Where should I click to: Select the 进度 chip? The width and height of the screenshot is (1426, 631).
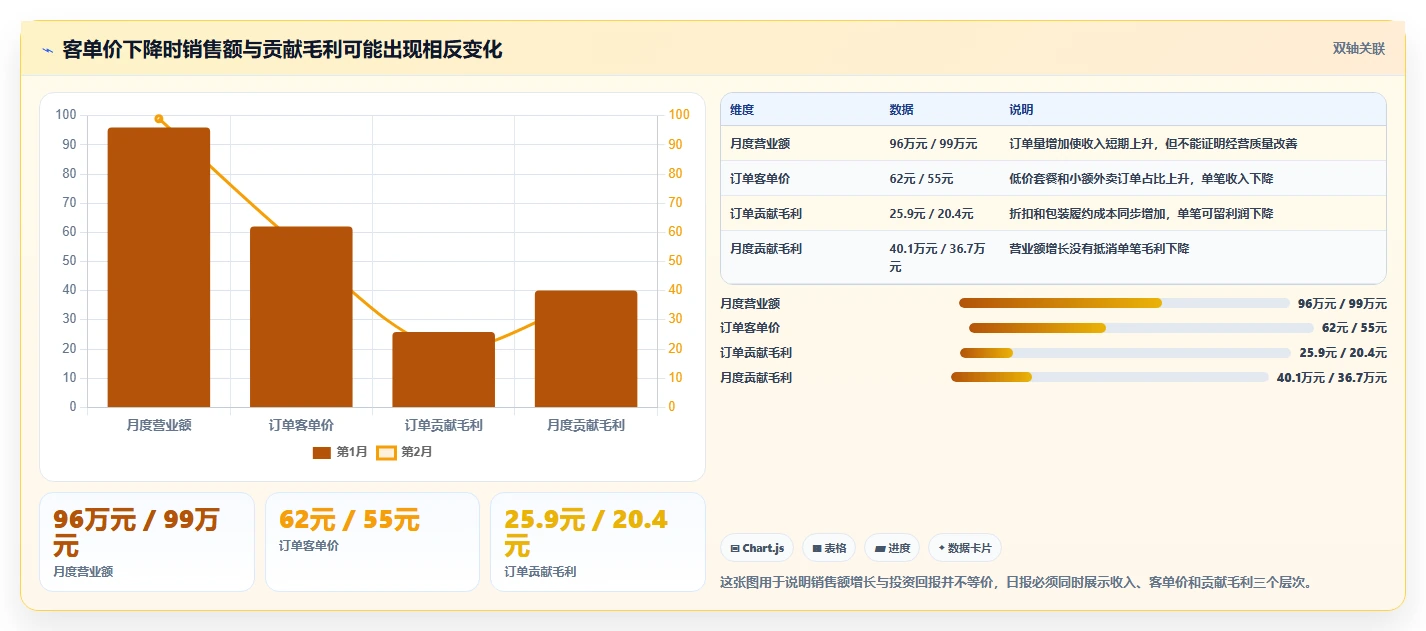(x=892, y=548)
